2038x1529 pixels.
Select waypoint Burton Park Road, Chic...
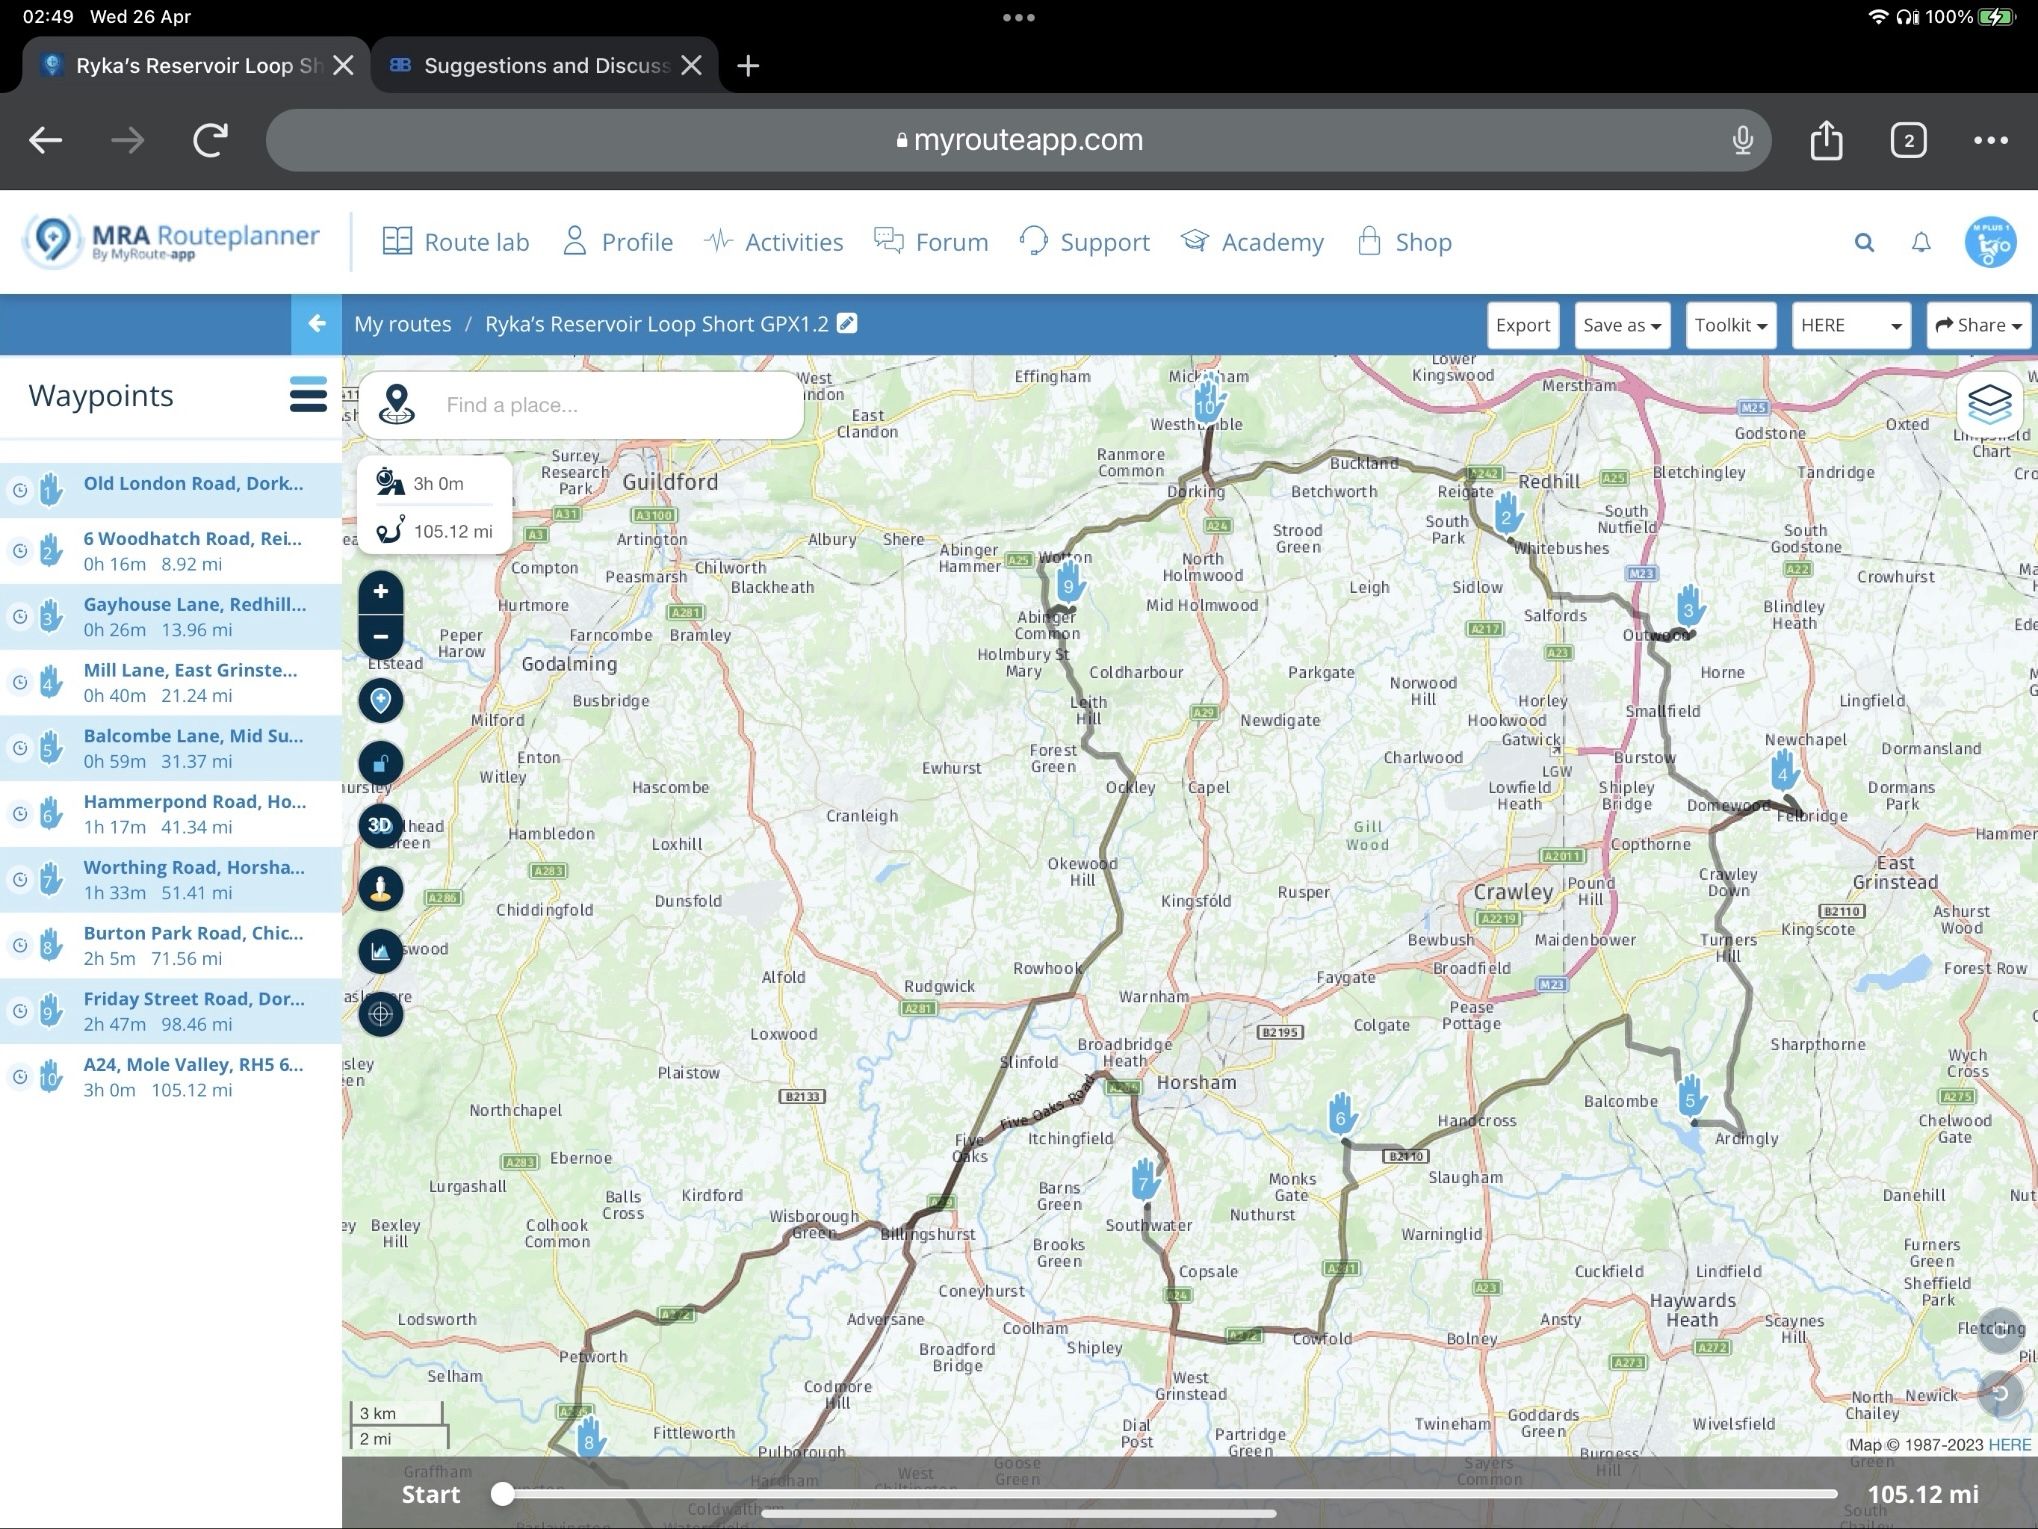(170, 946)
